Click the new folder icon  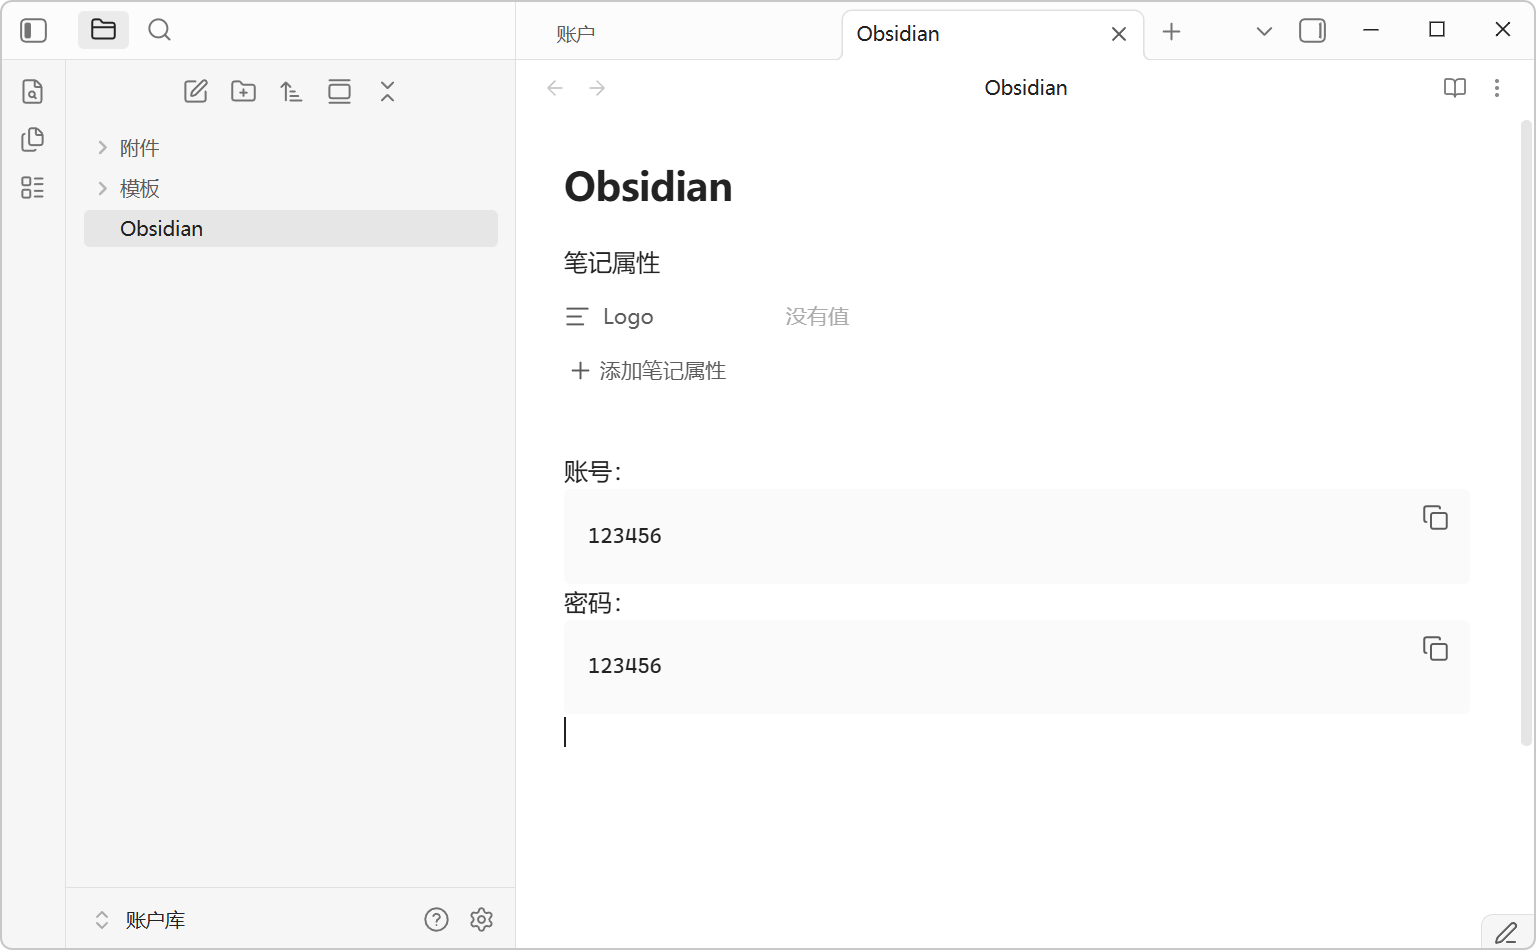coord(243,92)
